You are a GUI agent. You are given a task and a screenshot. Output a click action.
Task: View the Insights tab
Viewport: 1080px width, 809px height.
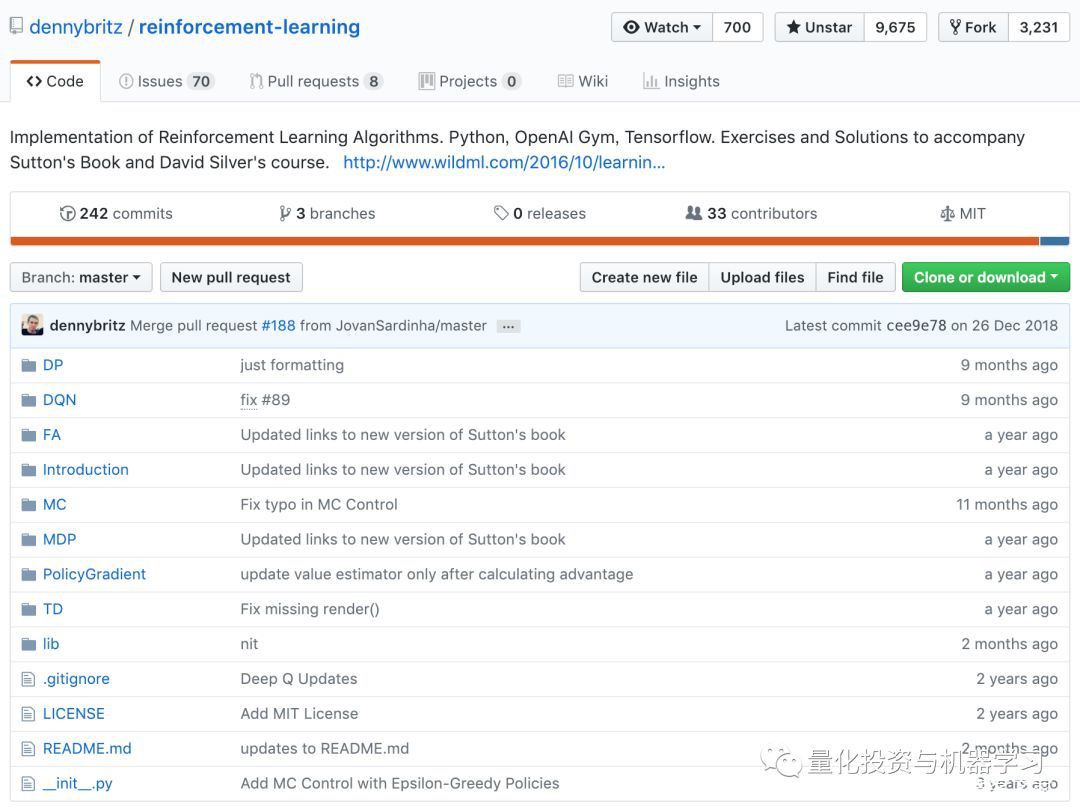[x=681, y=81]
